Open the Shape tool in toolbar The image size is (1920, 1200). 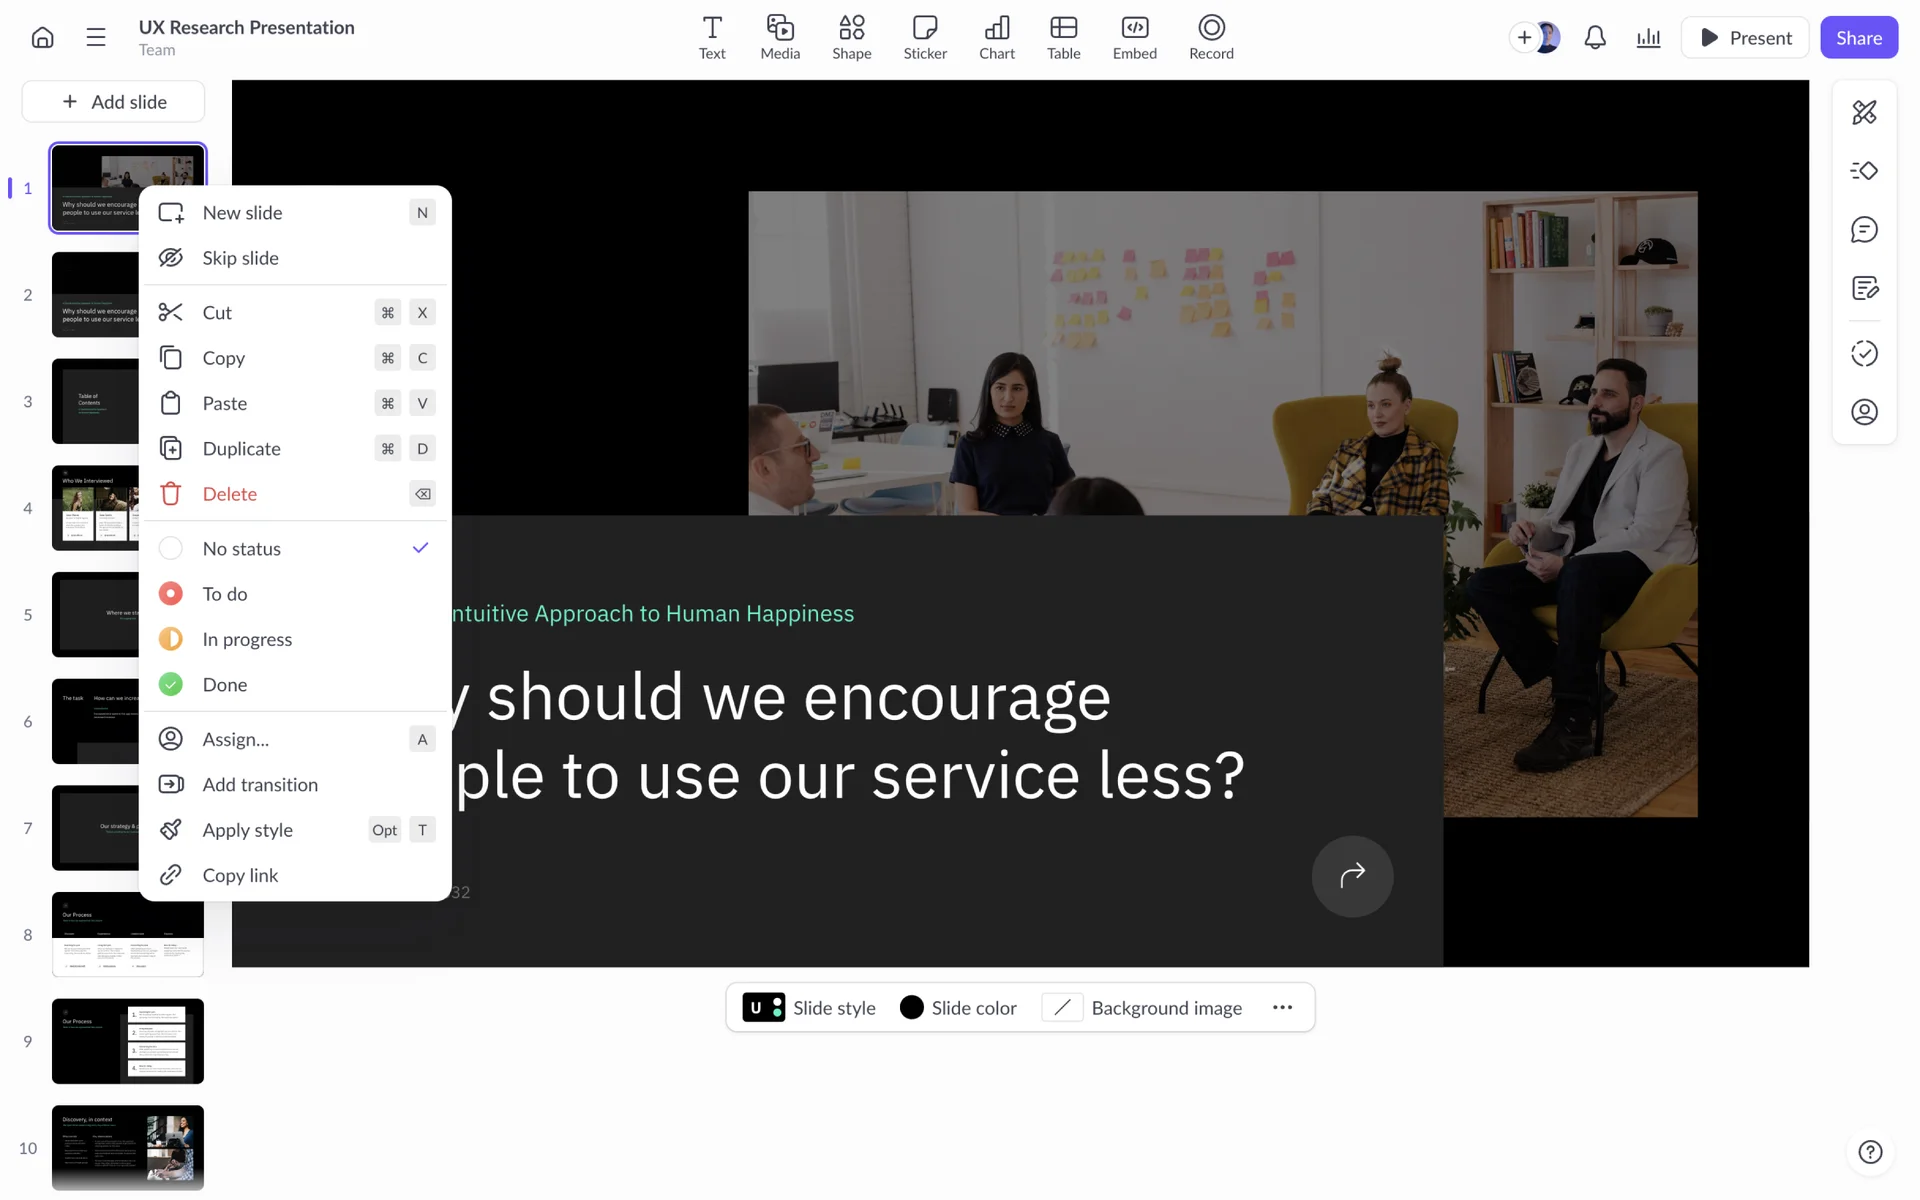[x=851, y=37]
